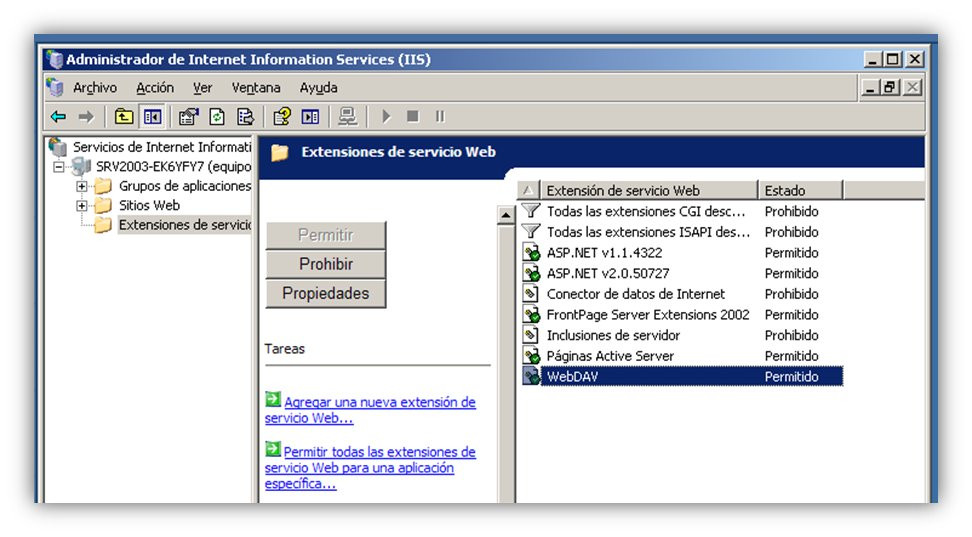Sort by Estado column header
The width and height of the screenshot is (972, 537).
(x=800, y=190)
